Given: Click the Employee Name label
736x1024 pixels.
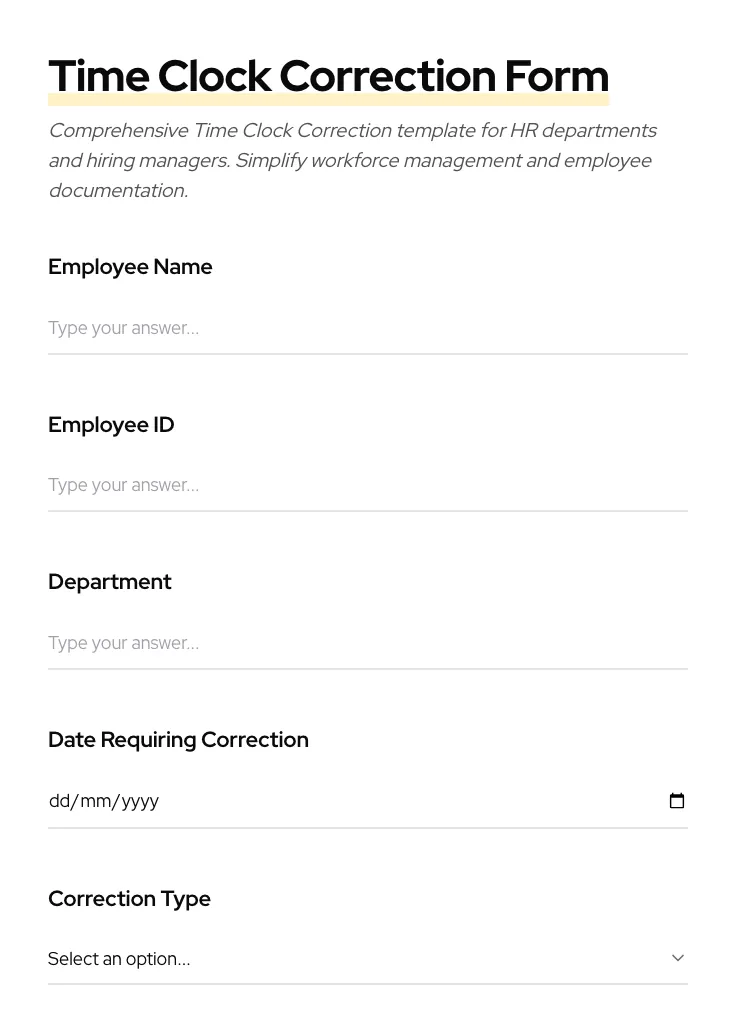Looking at the screenshot, I should click(130, 267).
